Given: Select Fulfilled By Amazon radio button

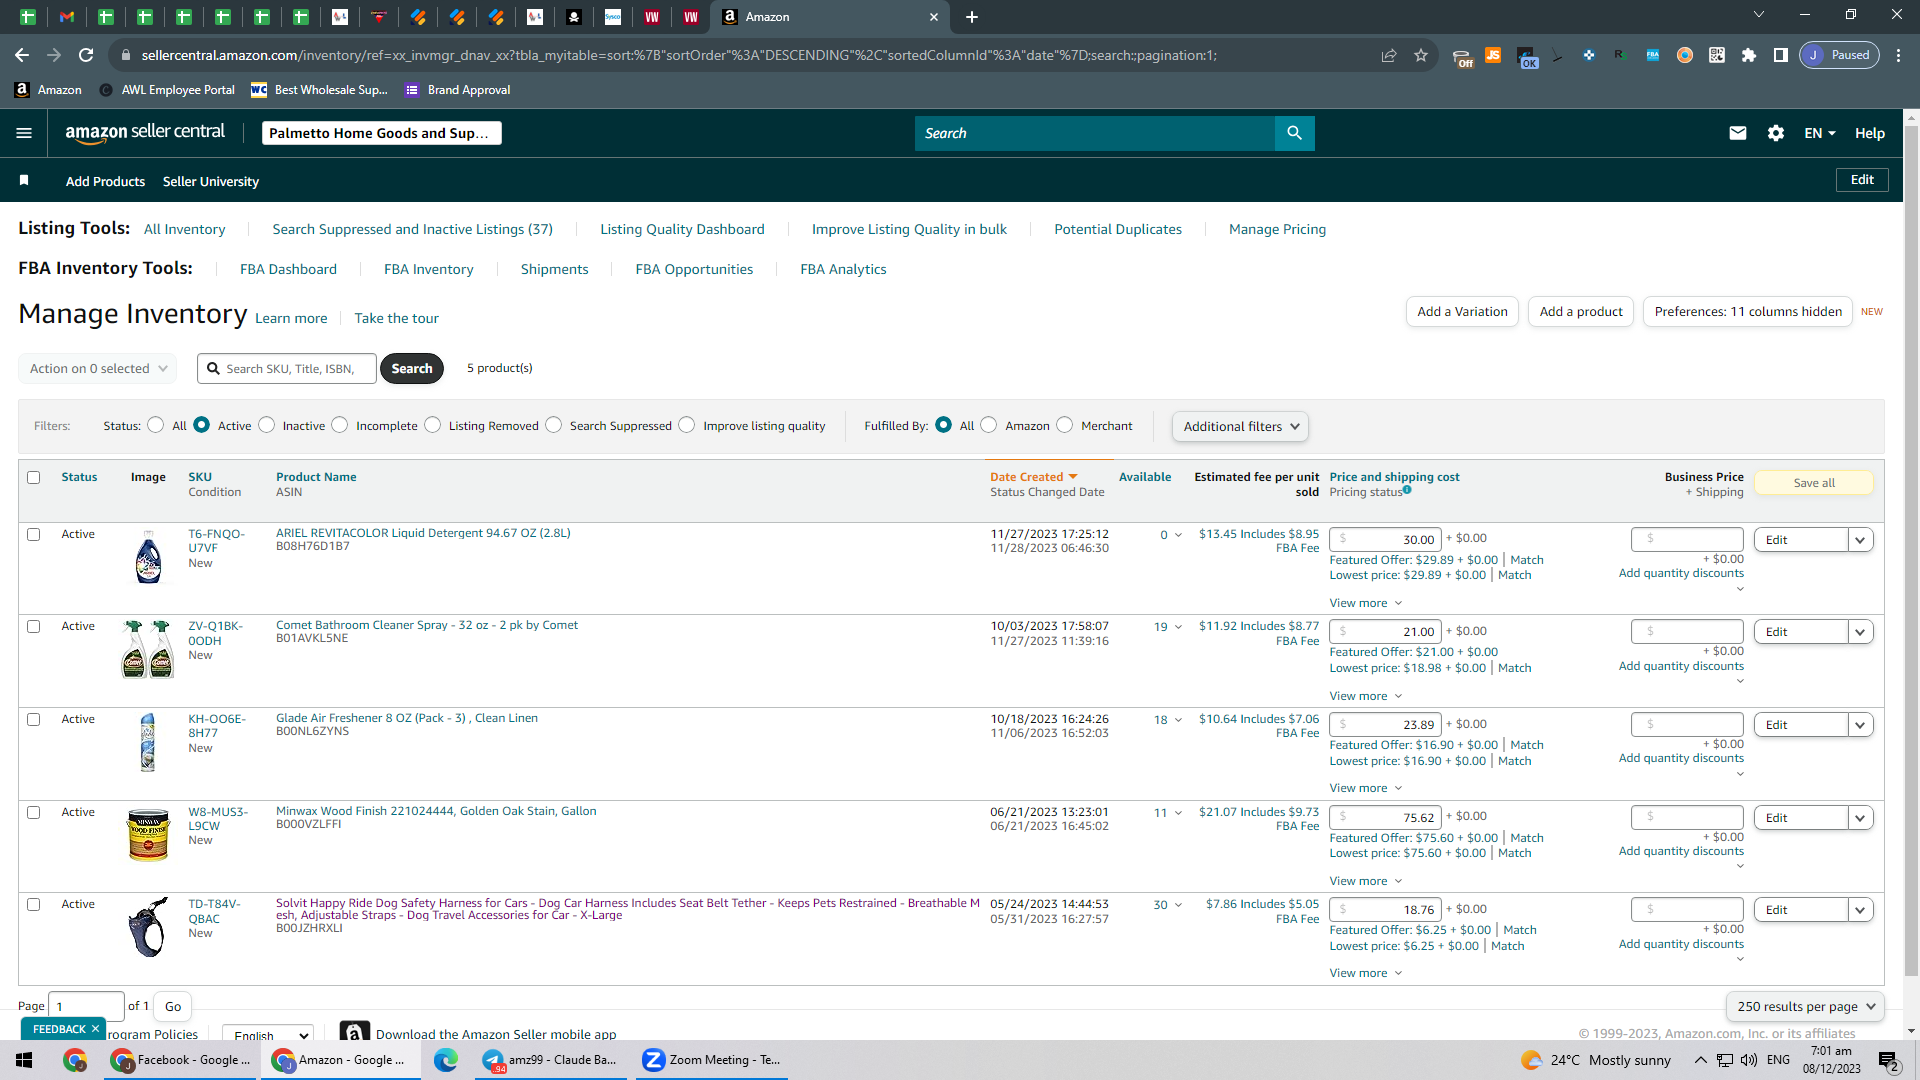Looking at the screenshot, I should point(988,425).
